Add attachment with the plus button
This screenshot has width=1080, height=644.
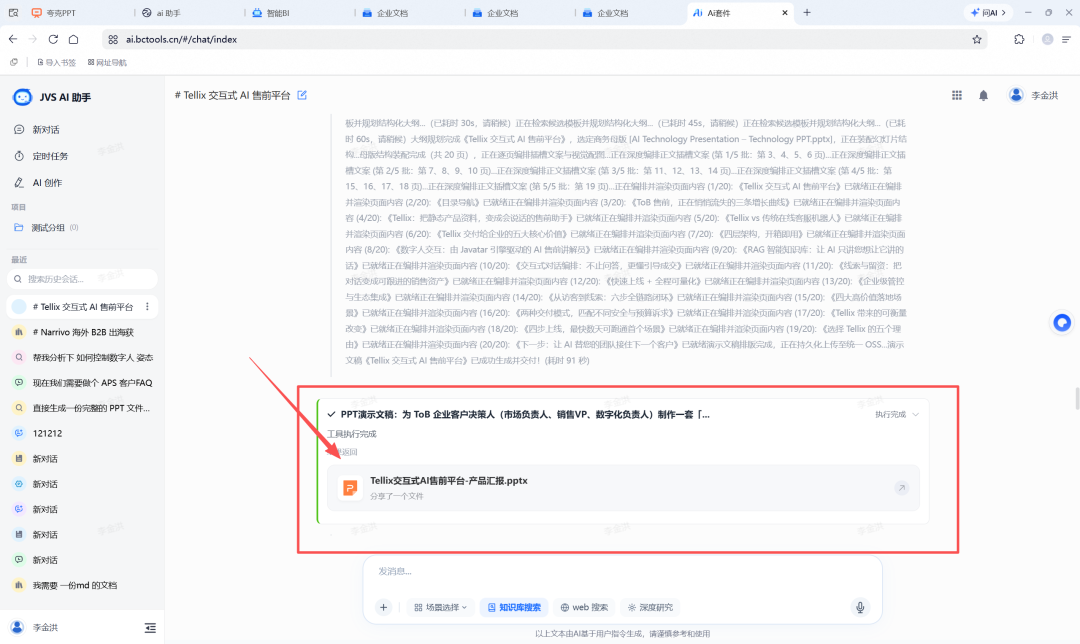[x=384, y=607]
